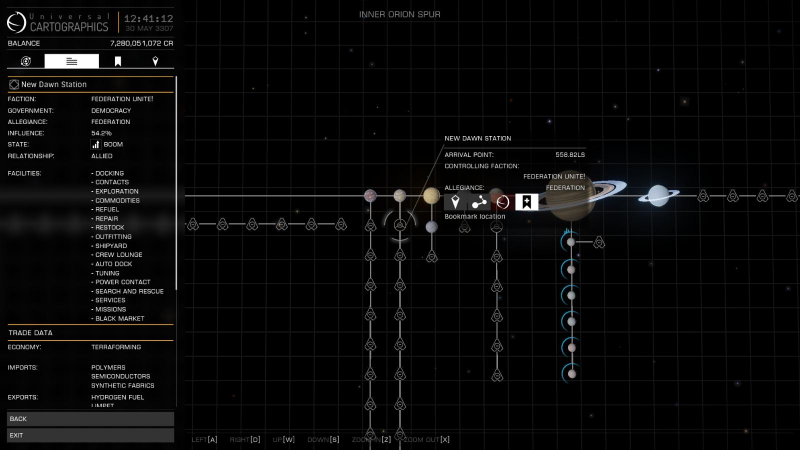Viewport: 800px width, 450px height.
Task: Select third station right of pale blue planet
Action: pyautogui.click(x=762, y=195)
